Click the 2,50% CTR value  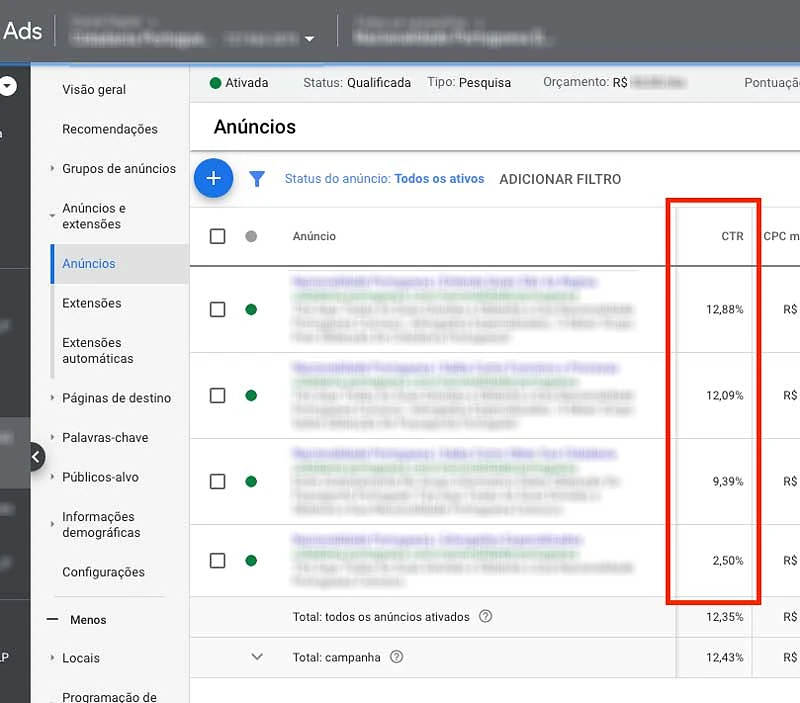pyautogui.click(x=728, y=561)
